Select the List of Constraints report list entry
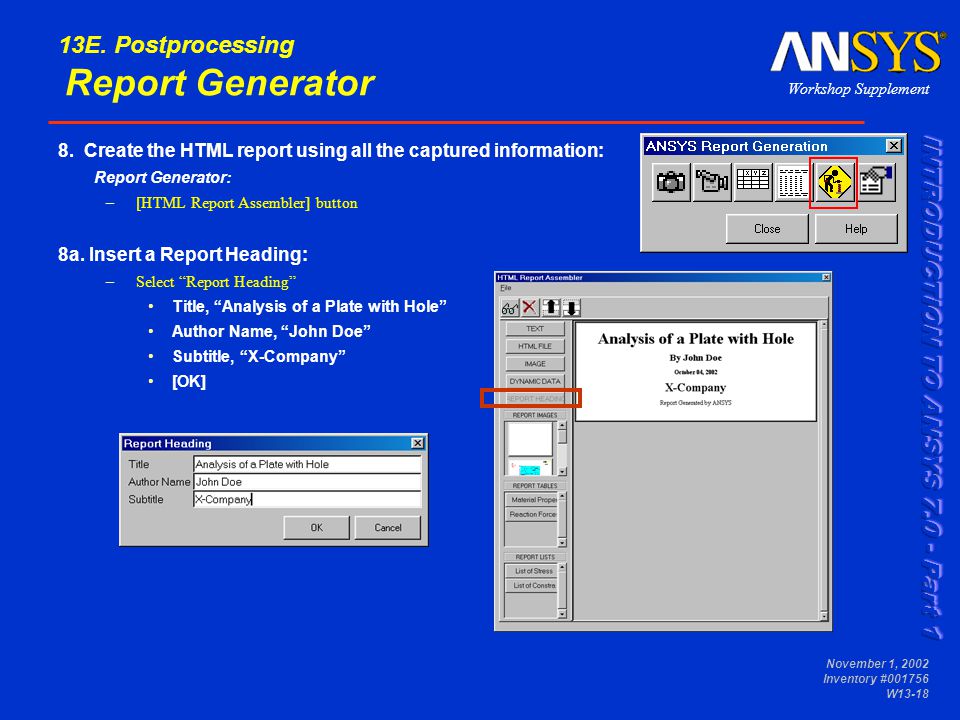The height and width of the screenshot is (720, 960). tap(531, 586)
